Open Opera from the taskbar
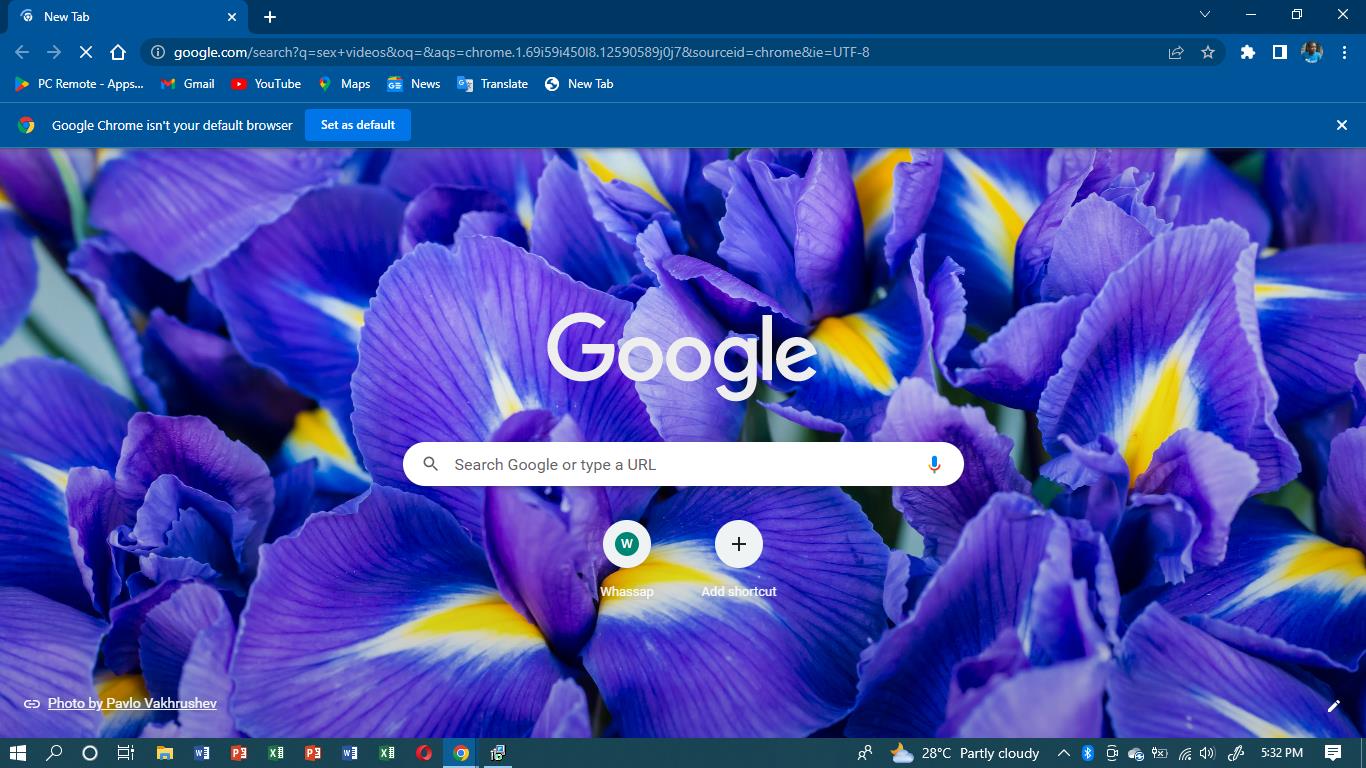 [424, 753]
